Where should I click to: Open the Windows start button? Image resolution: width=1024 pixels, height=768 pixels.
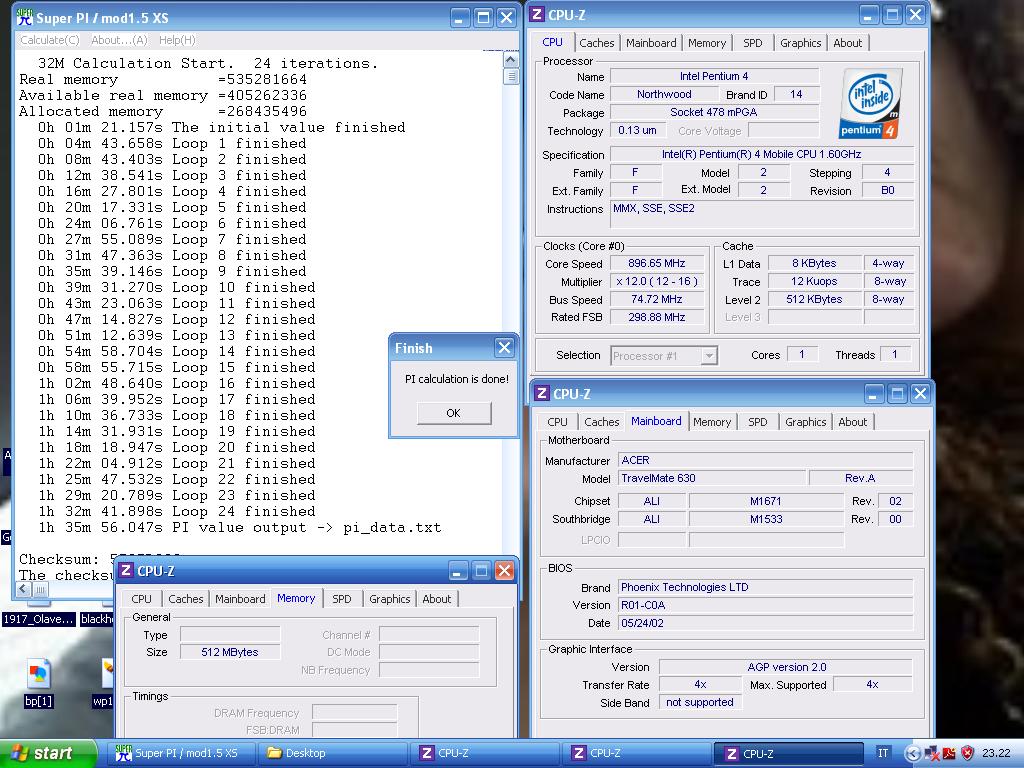pos(47,754)
